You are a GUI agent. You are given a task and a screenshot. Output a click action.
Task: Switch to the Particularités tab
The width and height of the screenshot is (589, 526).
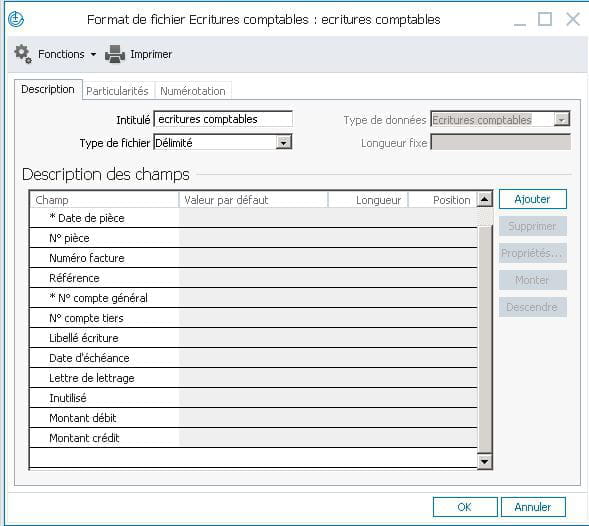(117, 91)
